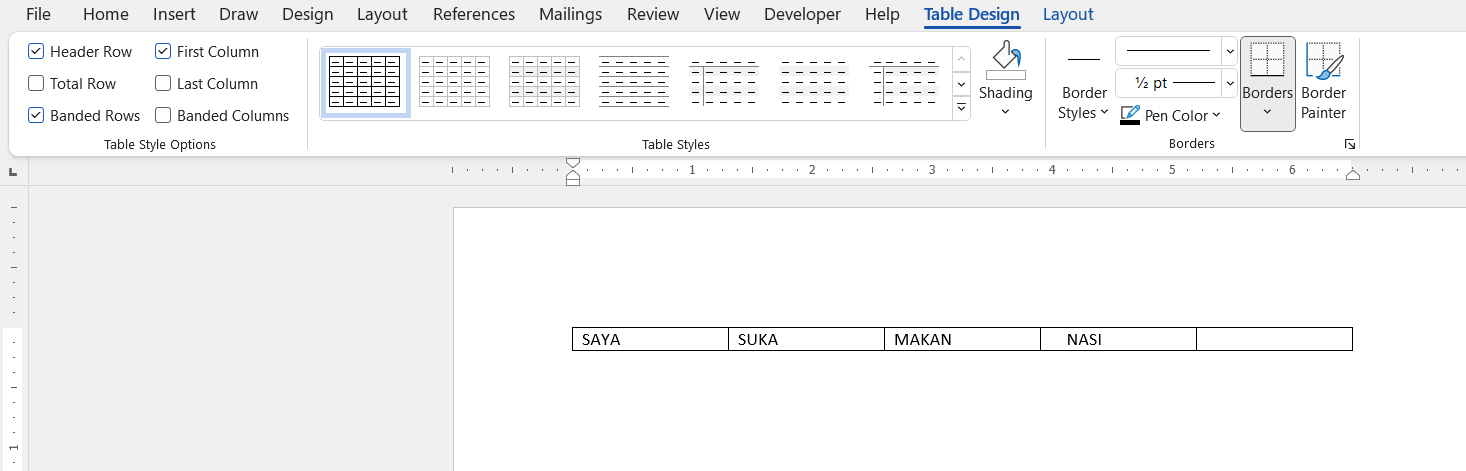The width and height of the screenshot is (1466, 471).
Task: Open the References ribbon tab
Action: click(473, 14)
